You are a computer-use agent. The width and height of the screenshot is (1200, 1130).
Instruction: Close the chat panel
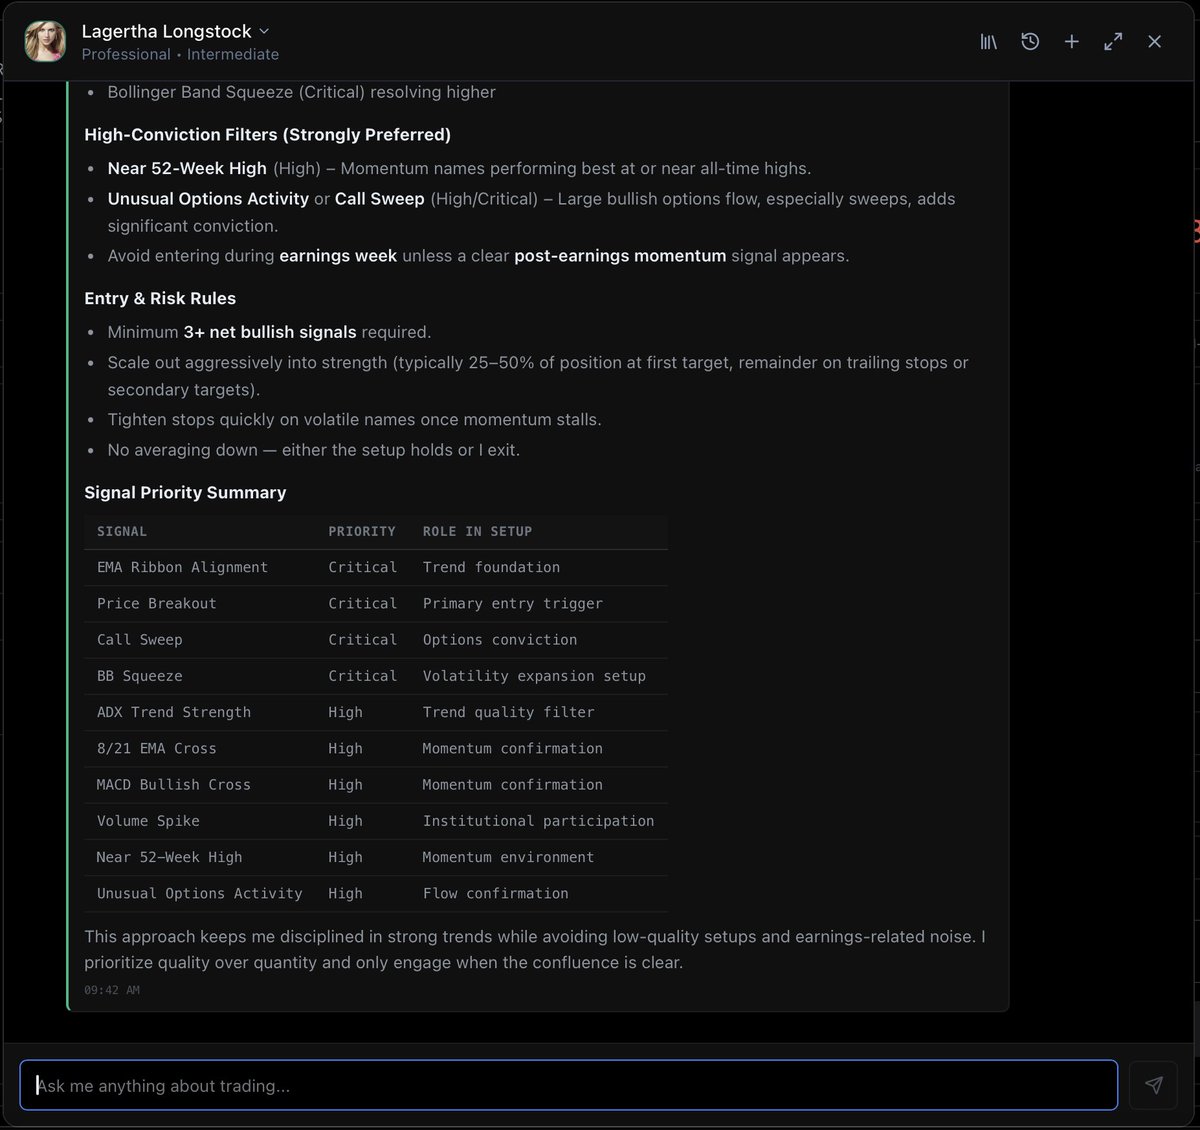coord(1155,42)
